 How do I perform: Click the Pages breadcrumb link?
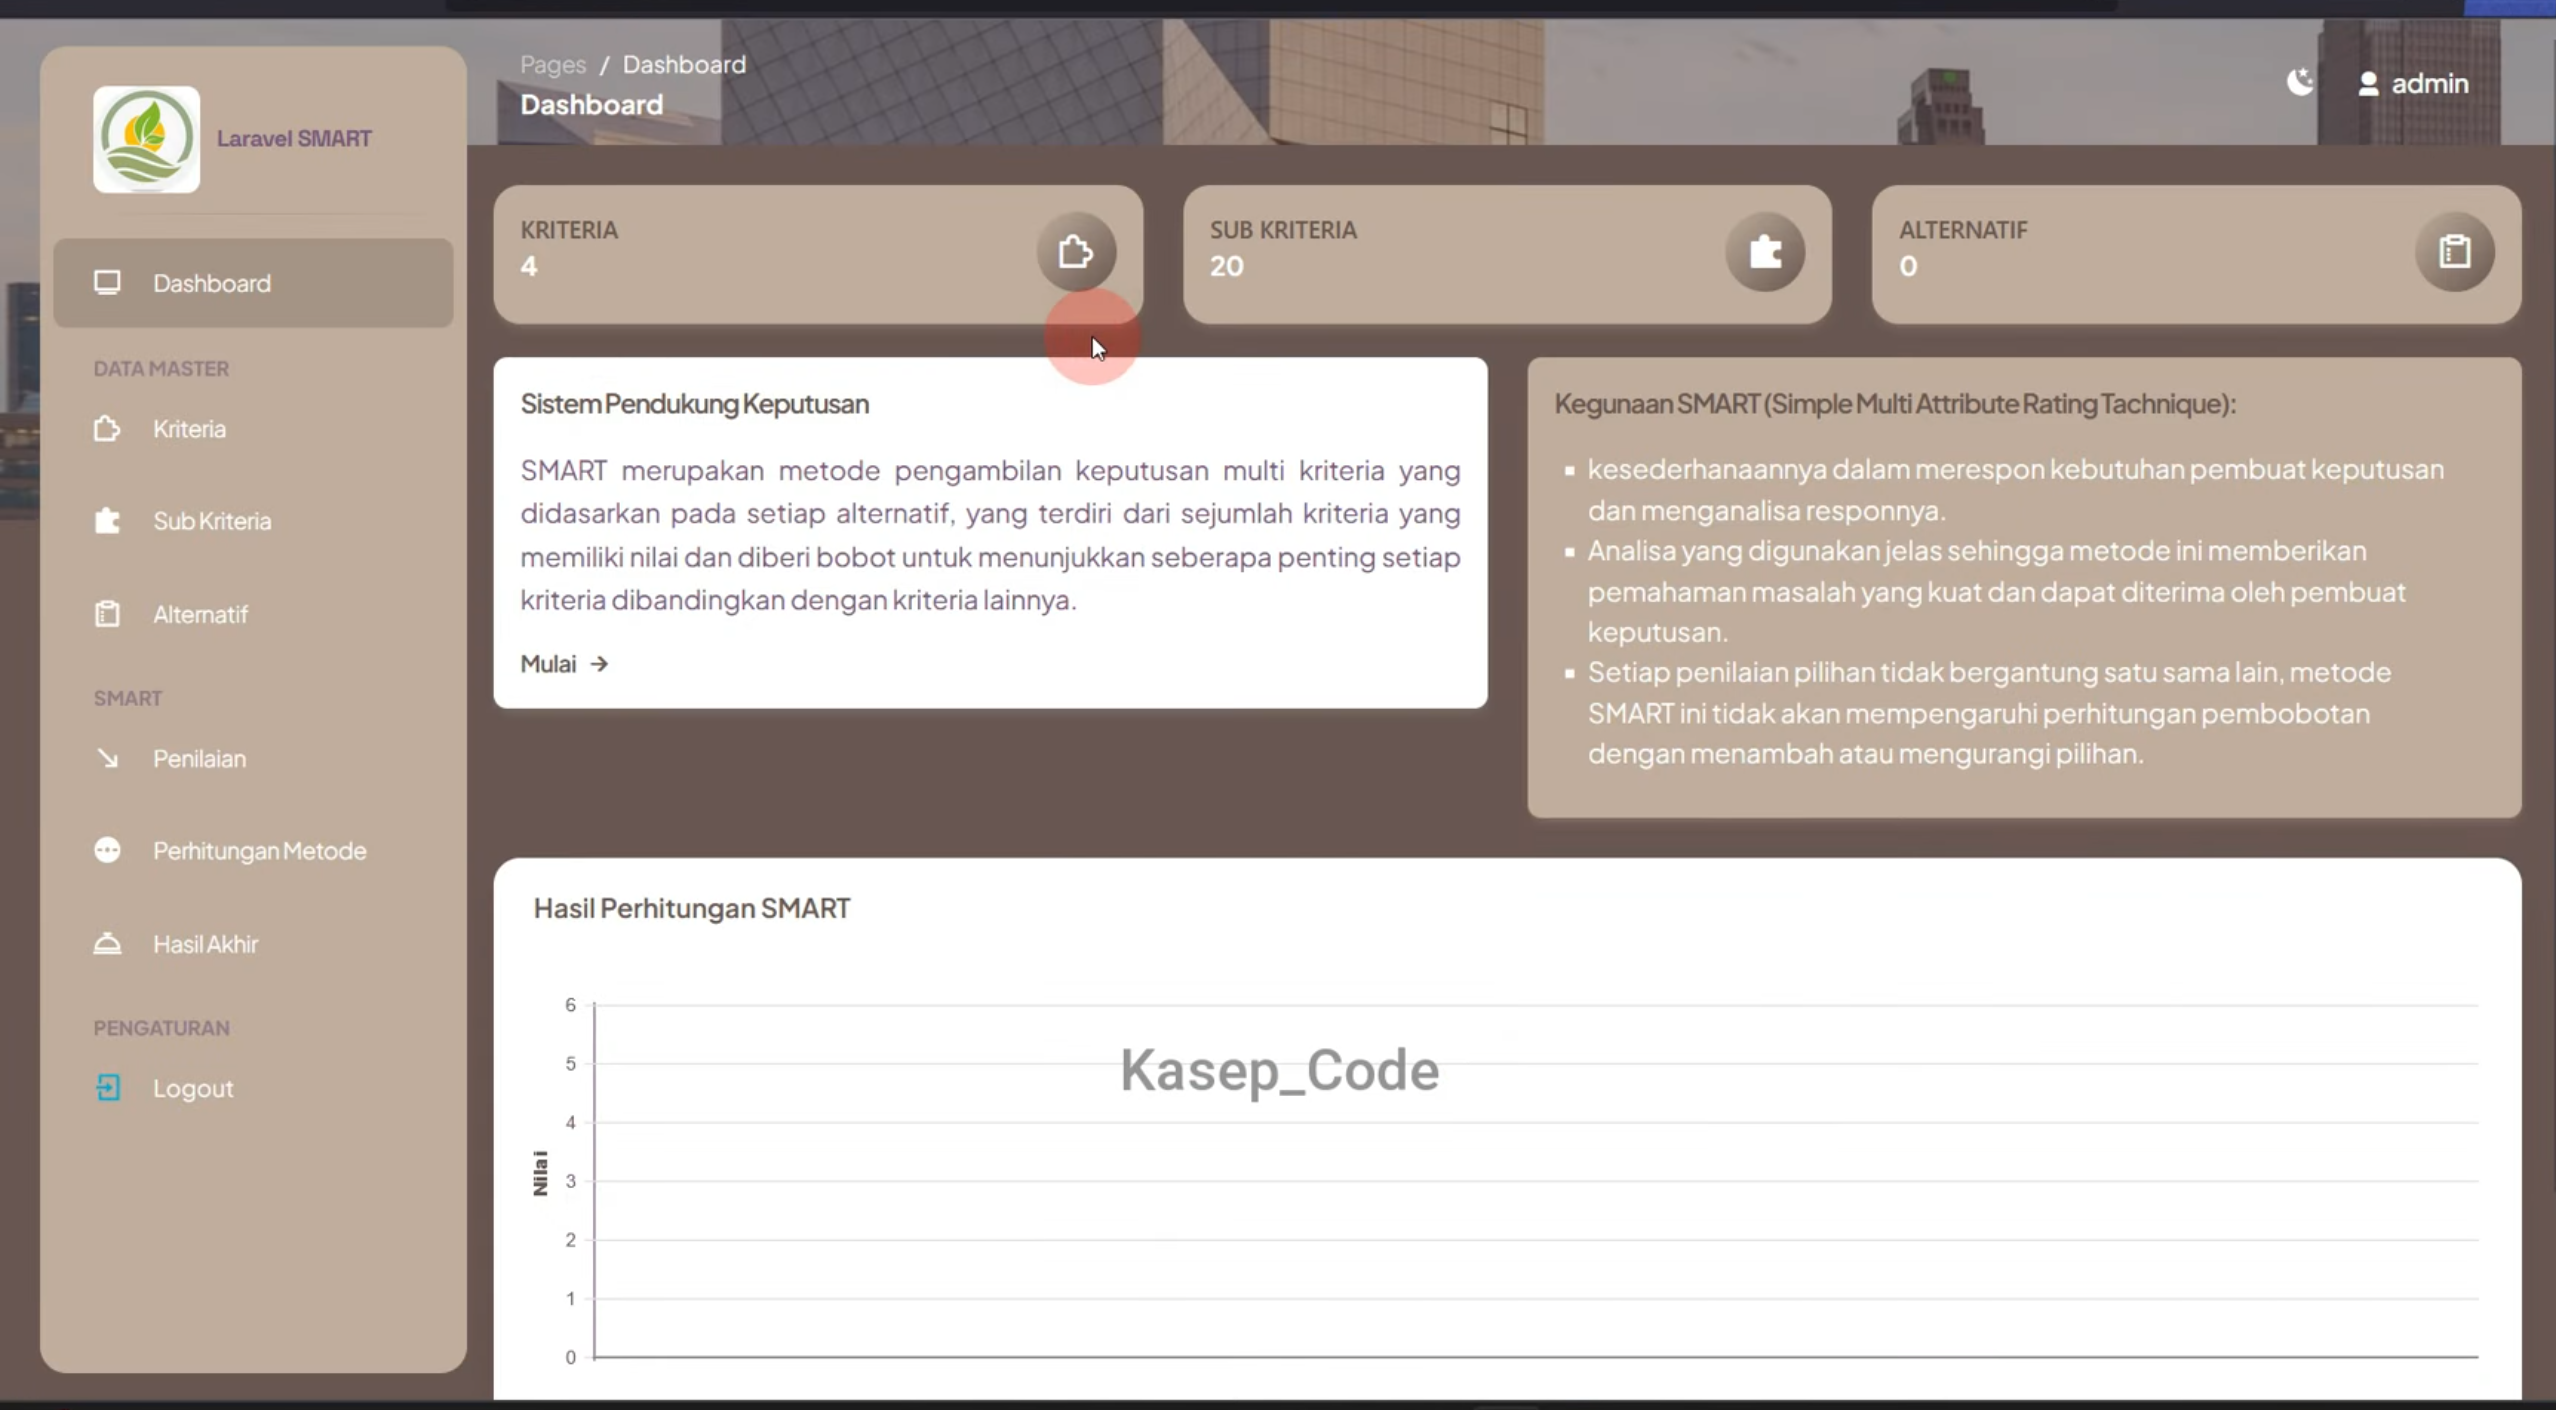point(553,65)
